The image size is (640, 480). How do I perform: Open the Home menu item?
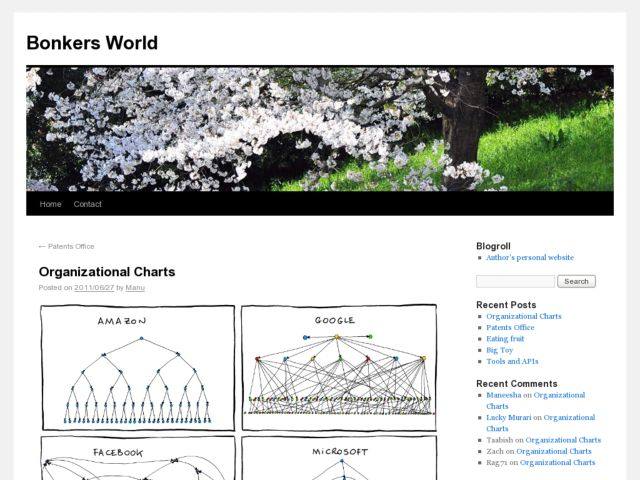click(x=50, y=204)
